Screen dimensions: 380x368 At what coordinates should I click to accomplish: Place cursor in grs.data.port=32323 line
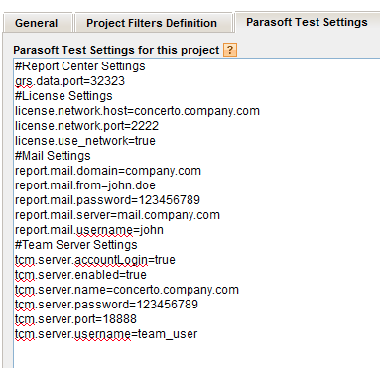click(70, 81)
